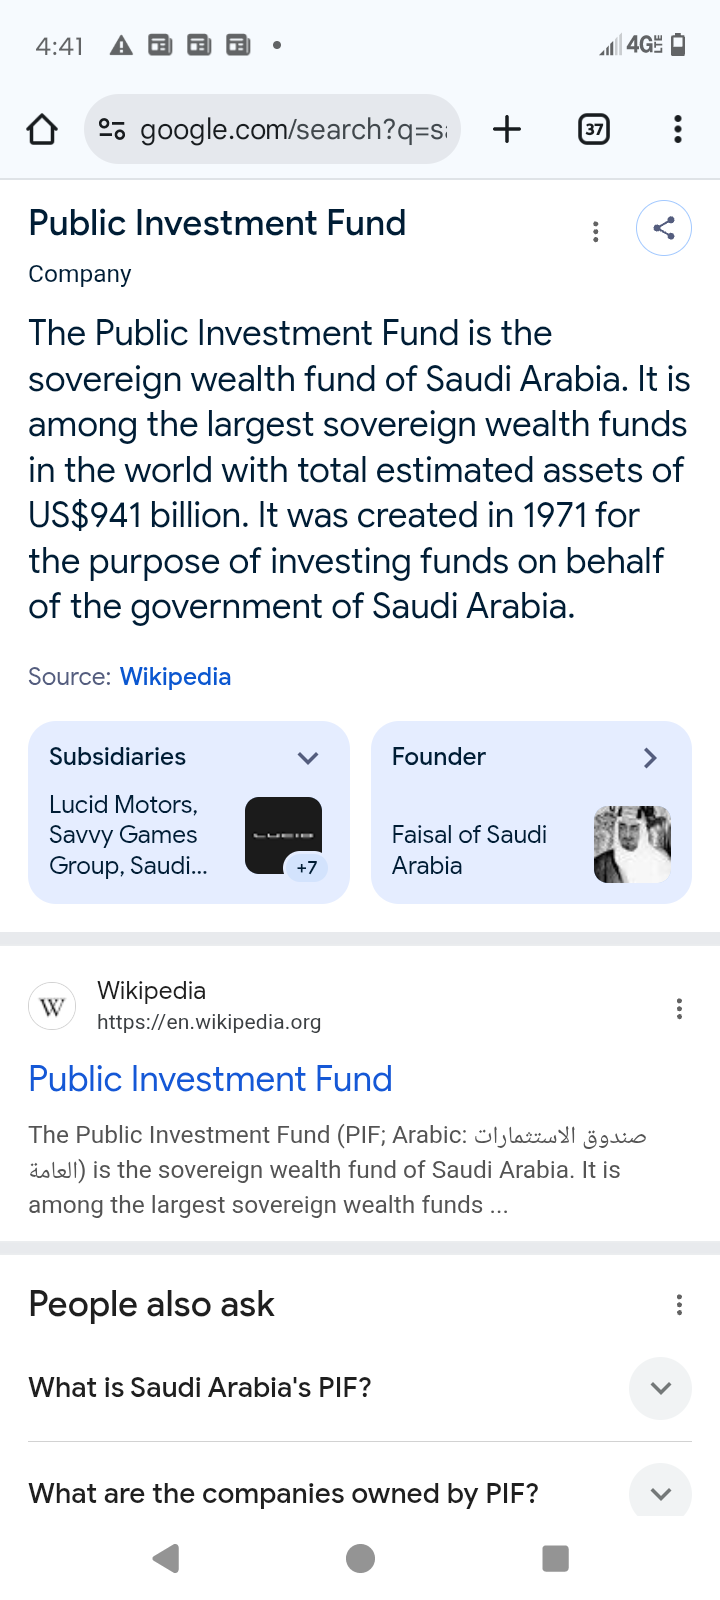This screenshot has height=1600, width=720.
Task: Open the Wikipedia source link
Action: pos(175,677)
